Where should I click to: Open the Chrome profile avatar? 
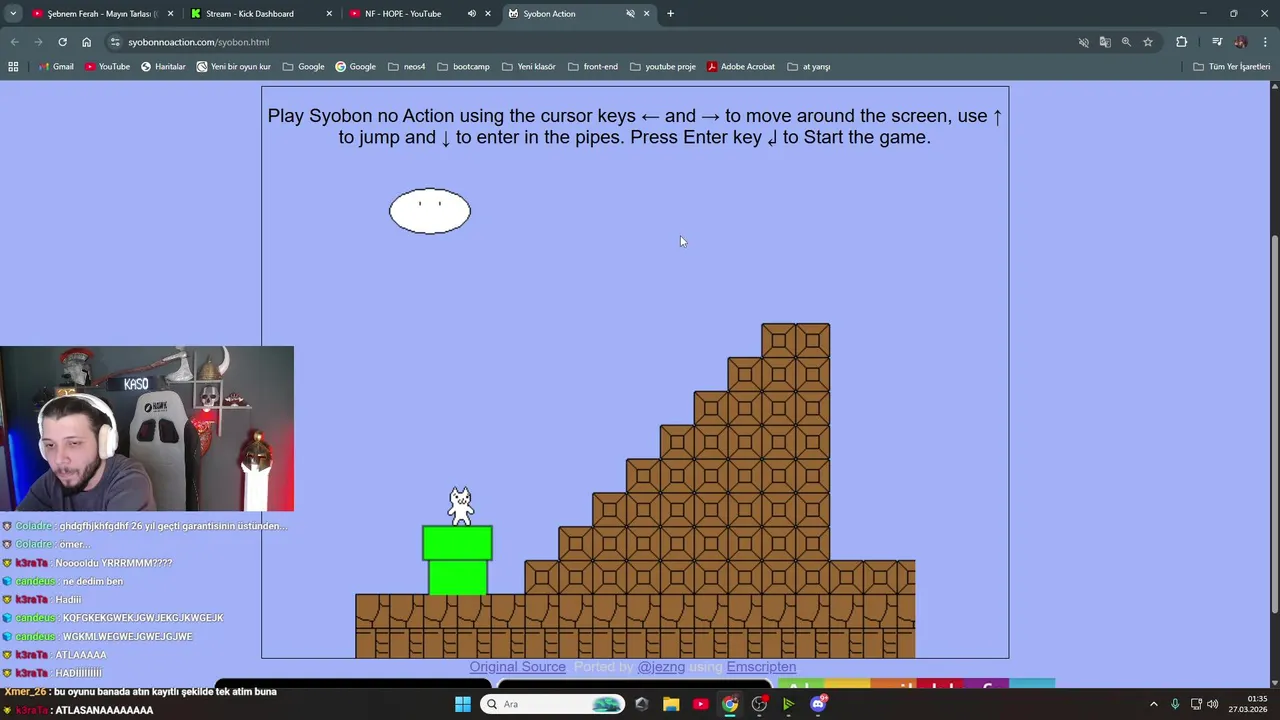(1241, 42)
